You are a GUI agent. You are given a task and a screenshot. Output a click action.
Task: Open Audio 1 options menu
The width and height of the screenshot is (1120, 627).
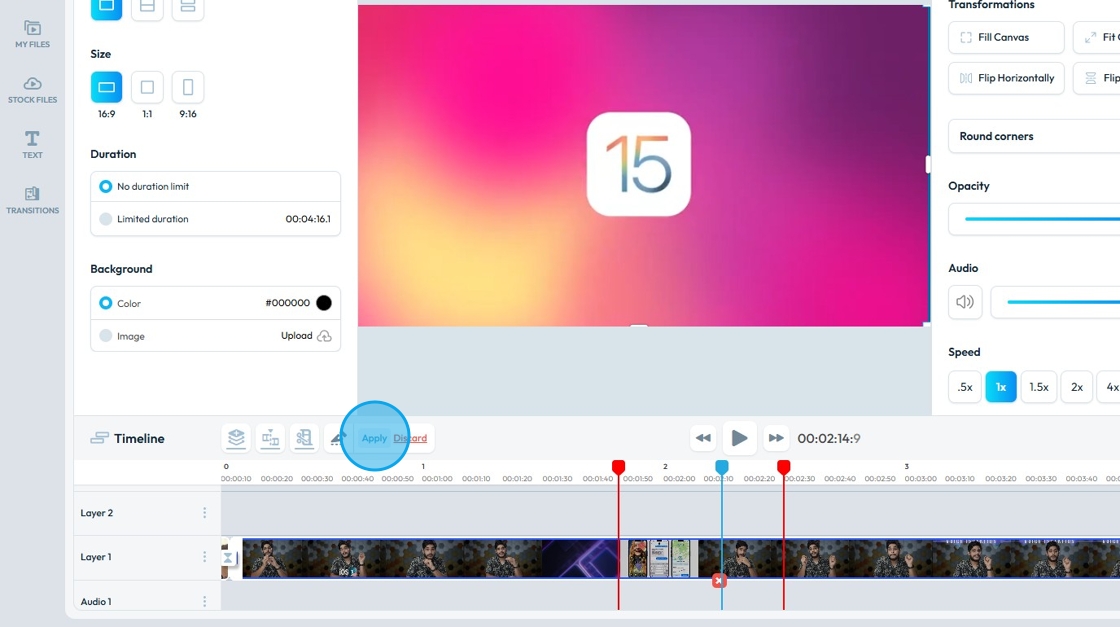(x=204, y=601)
